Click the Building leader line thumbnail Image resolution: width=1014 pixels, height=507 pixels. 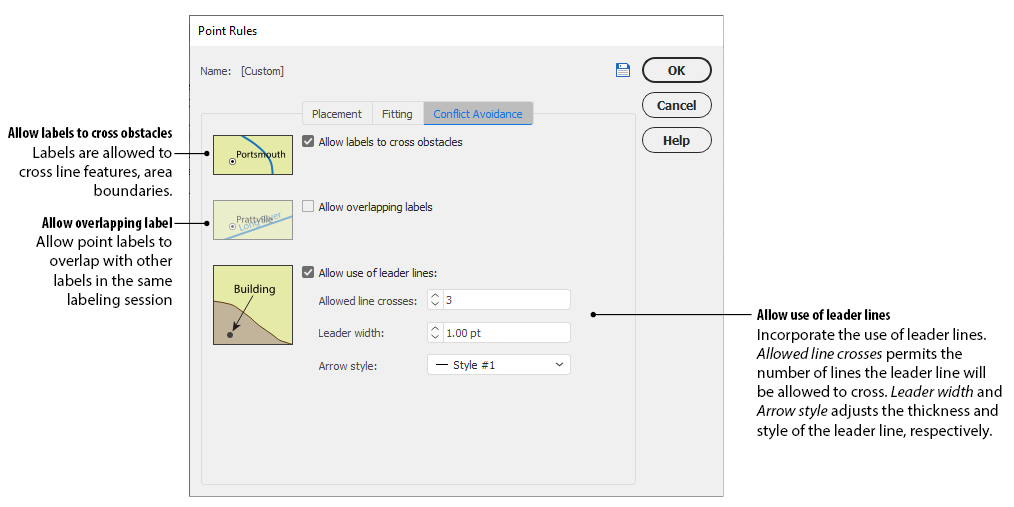253,305
